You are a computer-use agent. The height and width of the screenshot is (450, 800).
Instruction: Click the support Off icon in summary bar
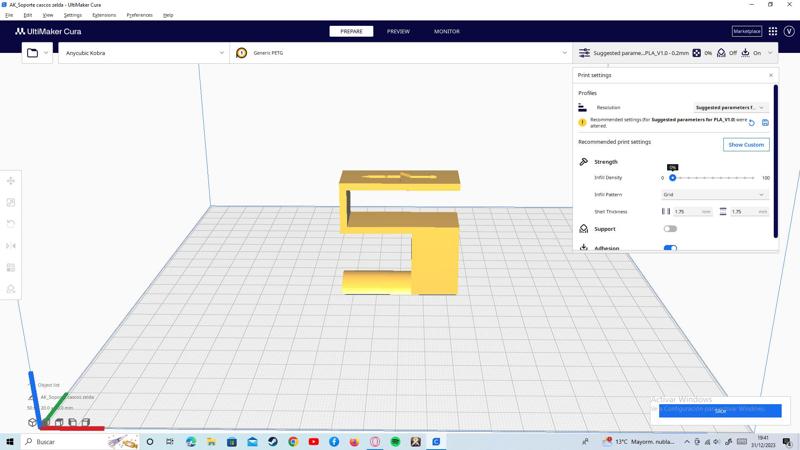tap(721, 53)
